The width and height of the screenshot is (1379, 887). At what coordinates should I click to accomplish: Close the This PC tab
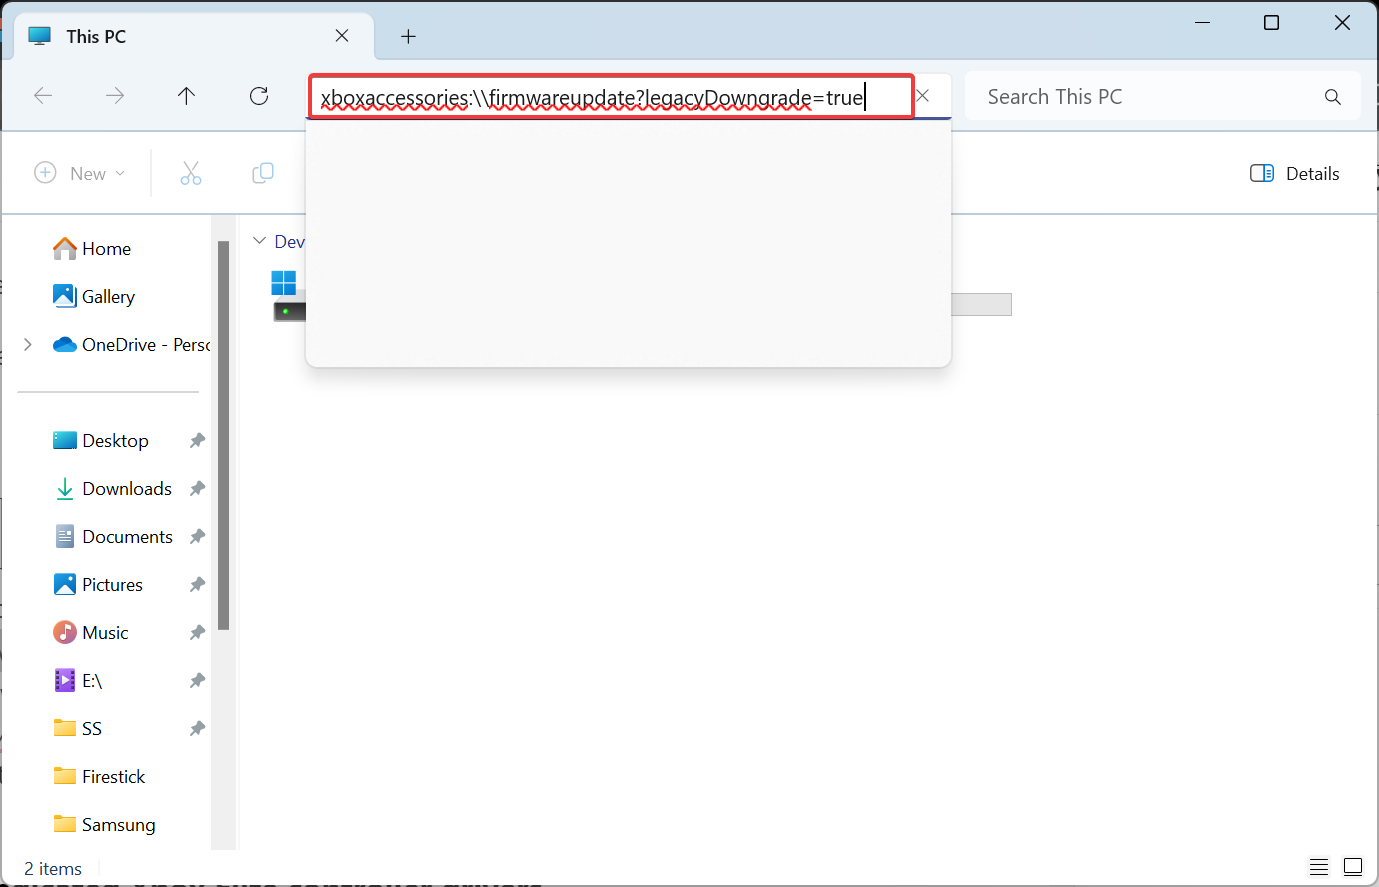click(x=342, y=36)
